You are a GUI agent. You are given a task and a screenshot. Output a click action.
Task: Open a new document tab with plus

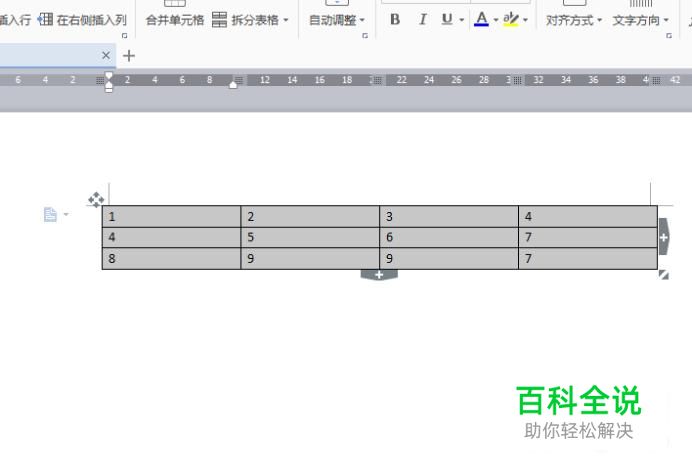[129, 56]
